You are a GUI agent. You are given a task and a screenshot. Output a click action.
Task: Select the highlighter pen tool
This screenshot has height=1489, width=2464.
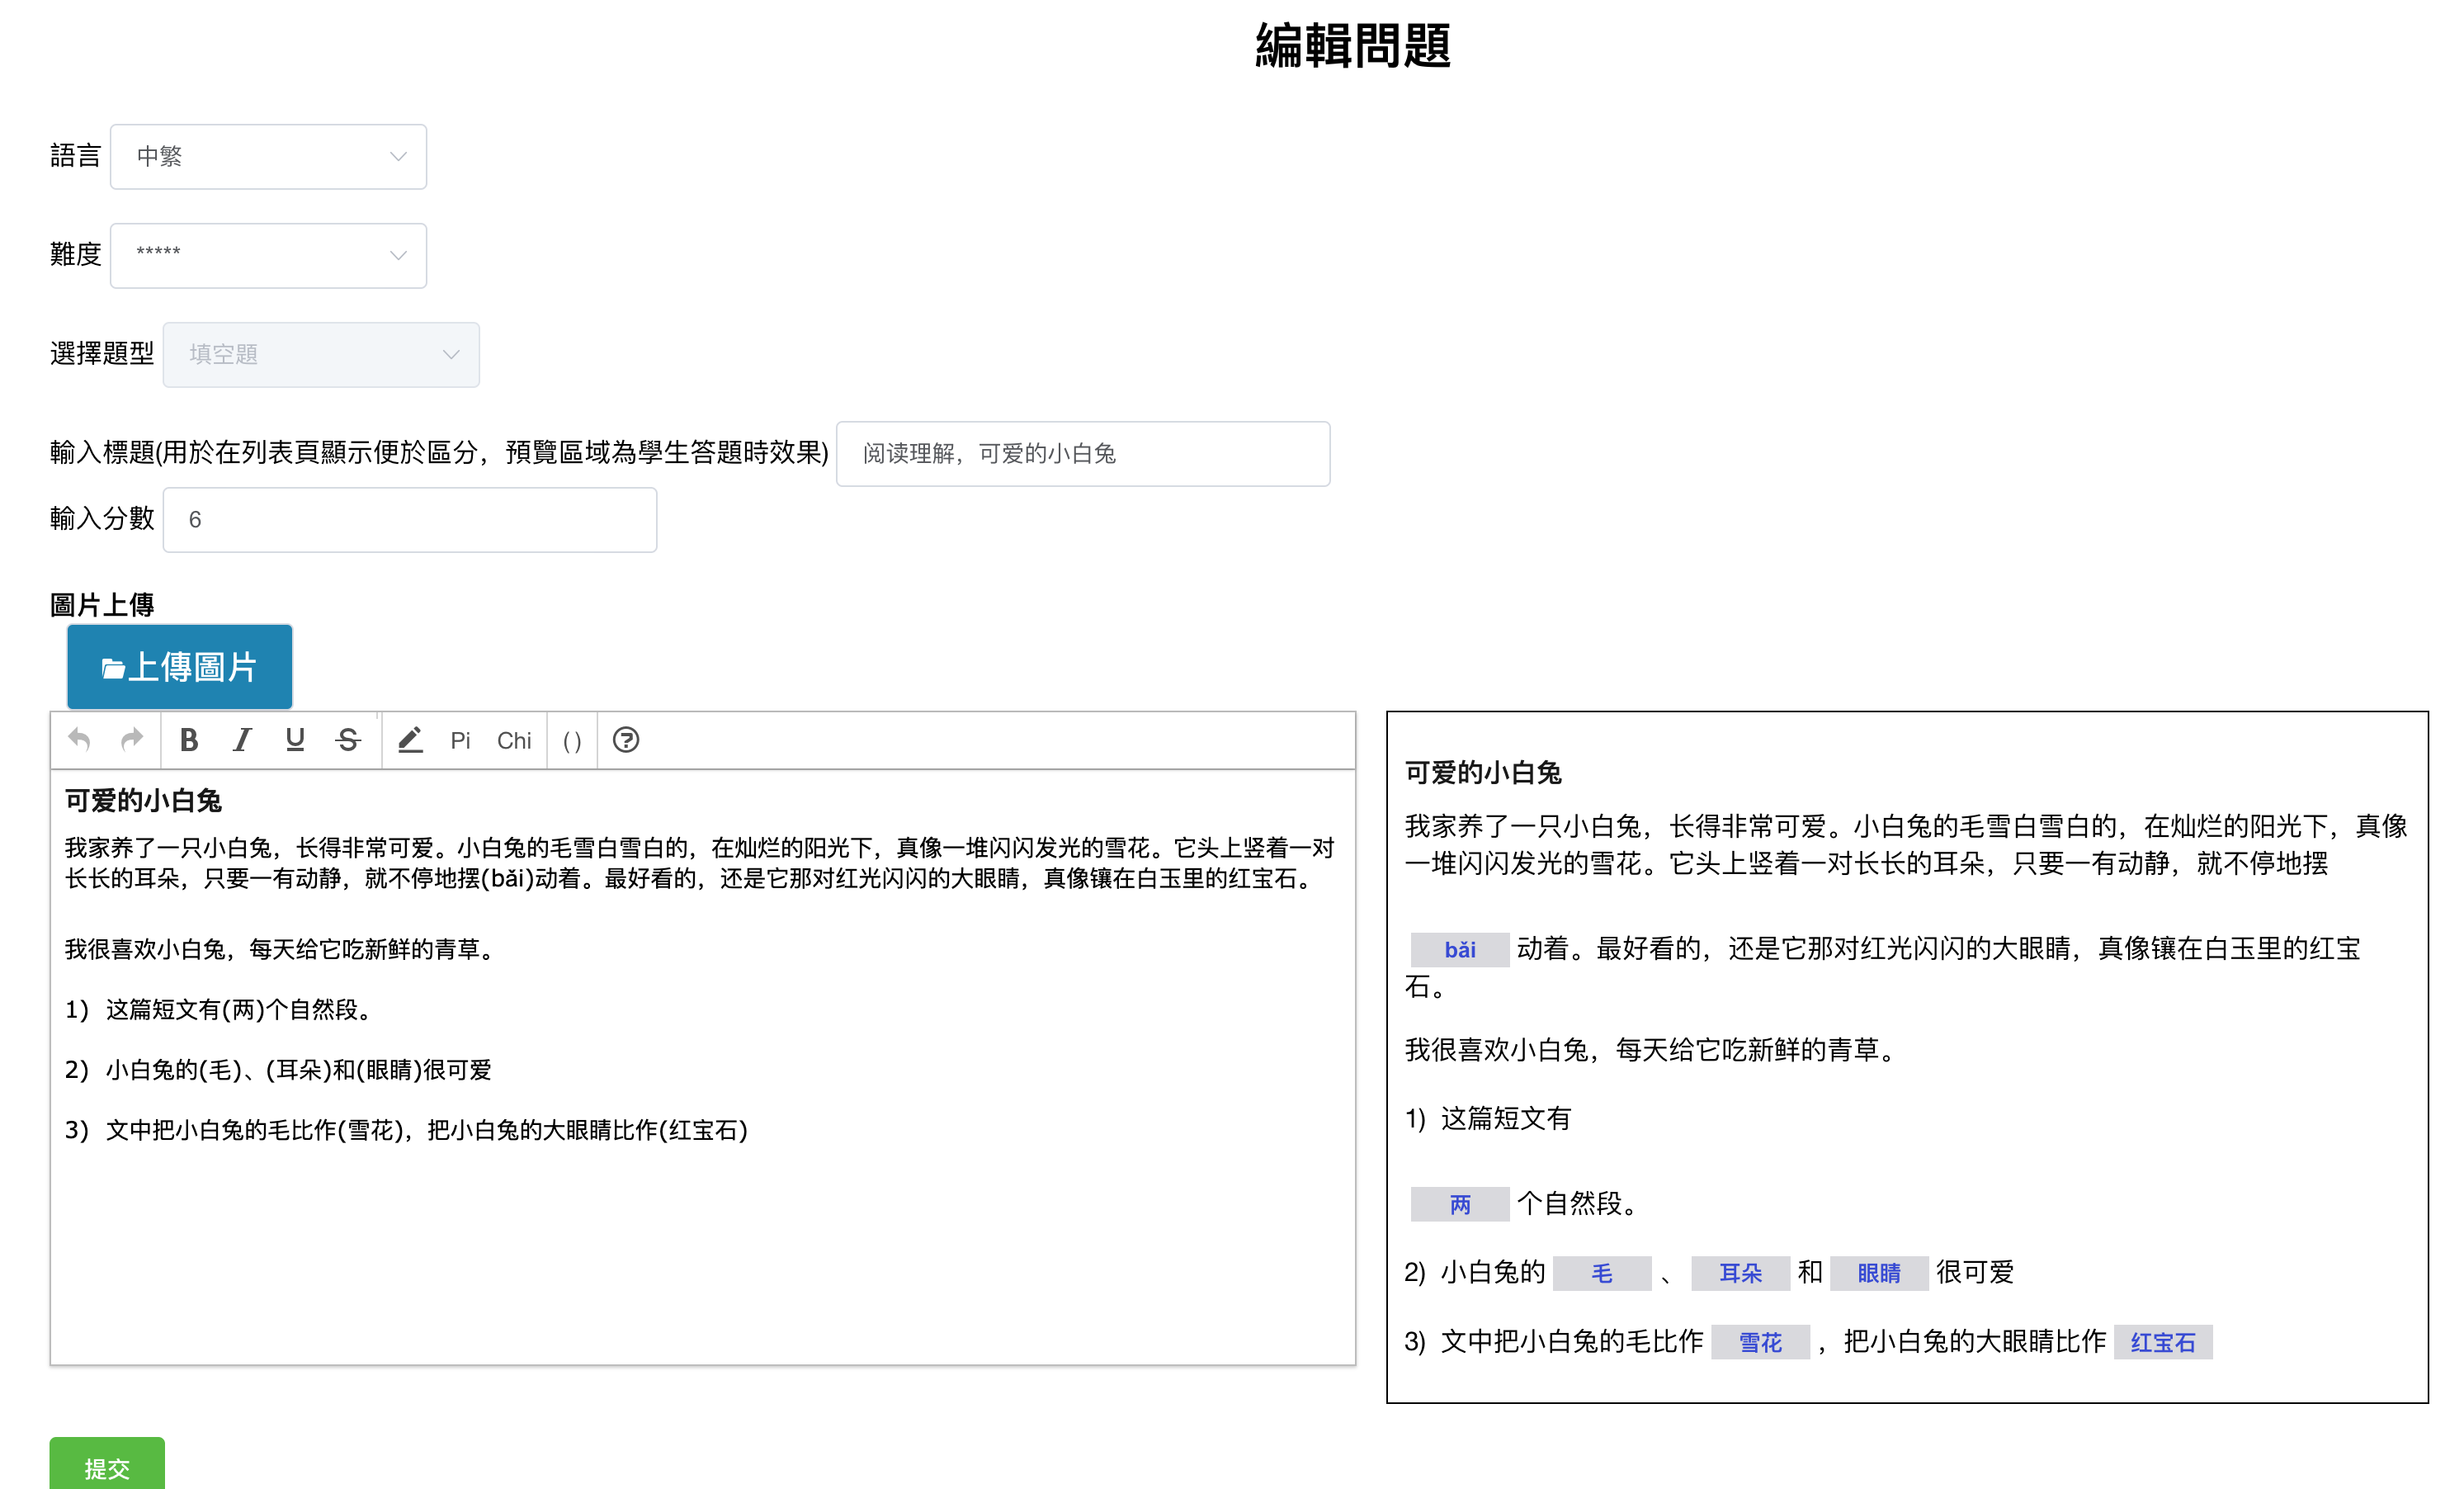click(x=410, y=740)
